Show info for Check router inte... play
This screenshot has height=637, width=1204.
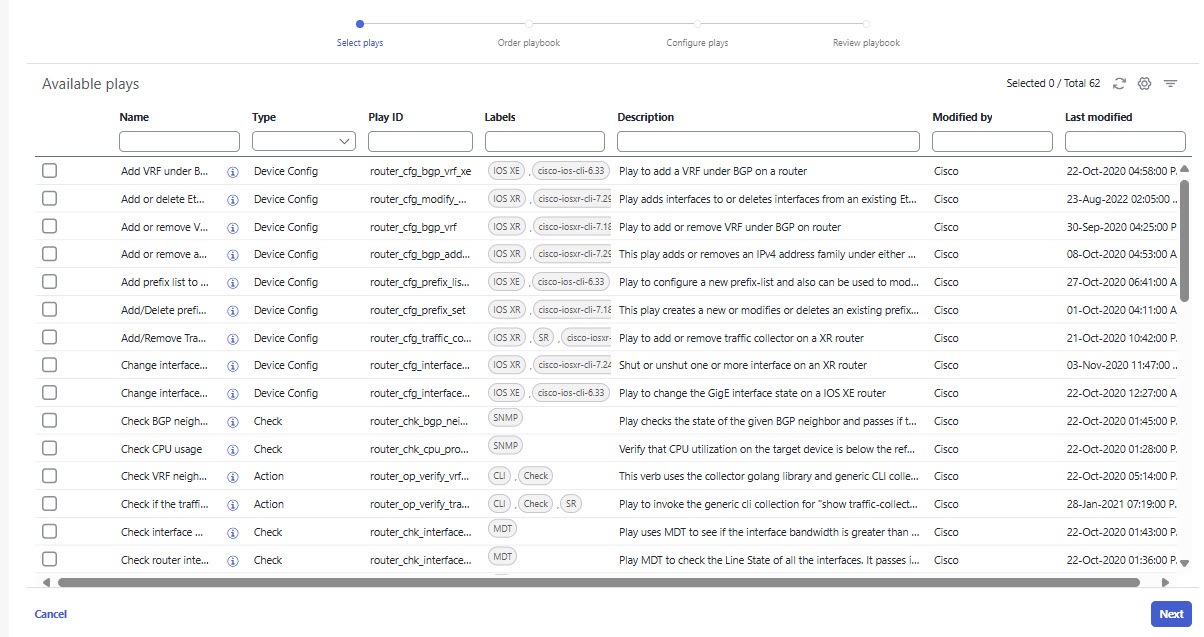coord(232,560)
